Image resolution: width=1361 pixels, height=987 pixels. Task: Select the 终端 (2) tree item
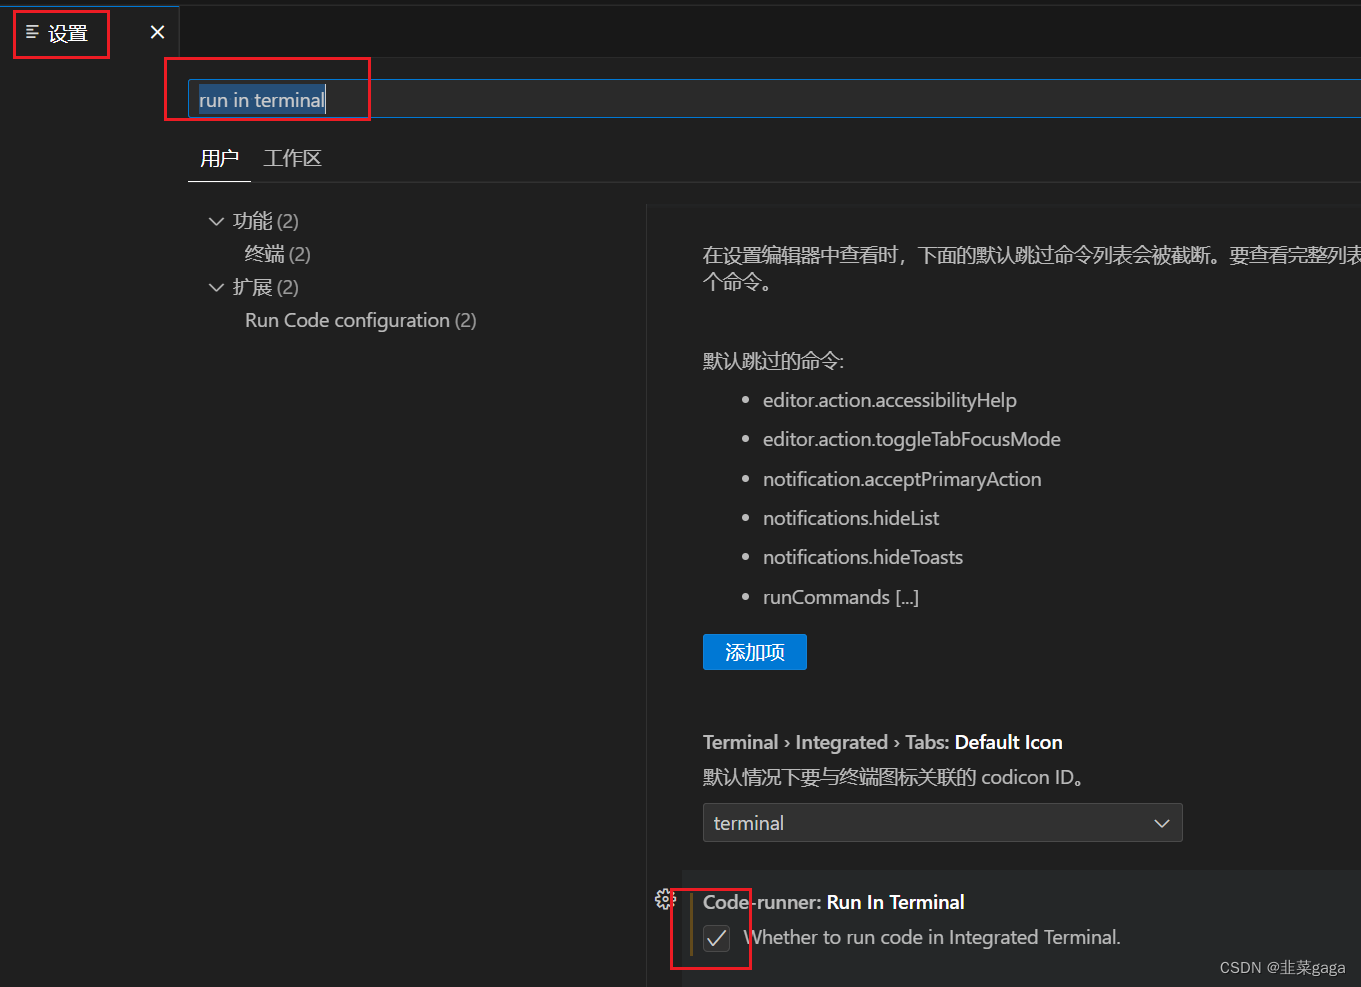point(278,254)
